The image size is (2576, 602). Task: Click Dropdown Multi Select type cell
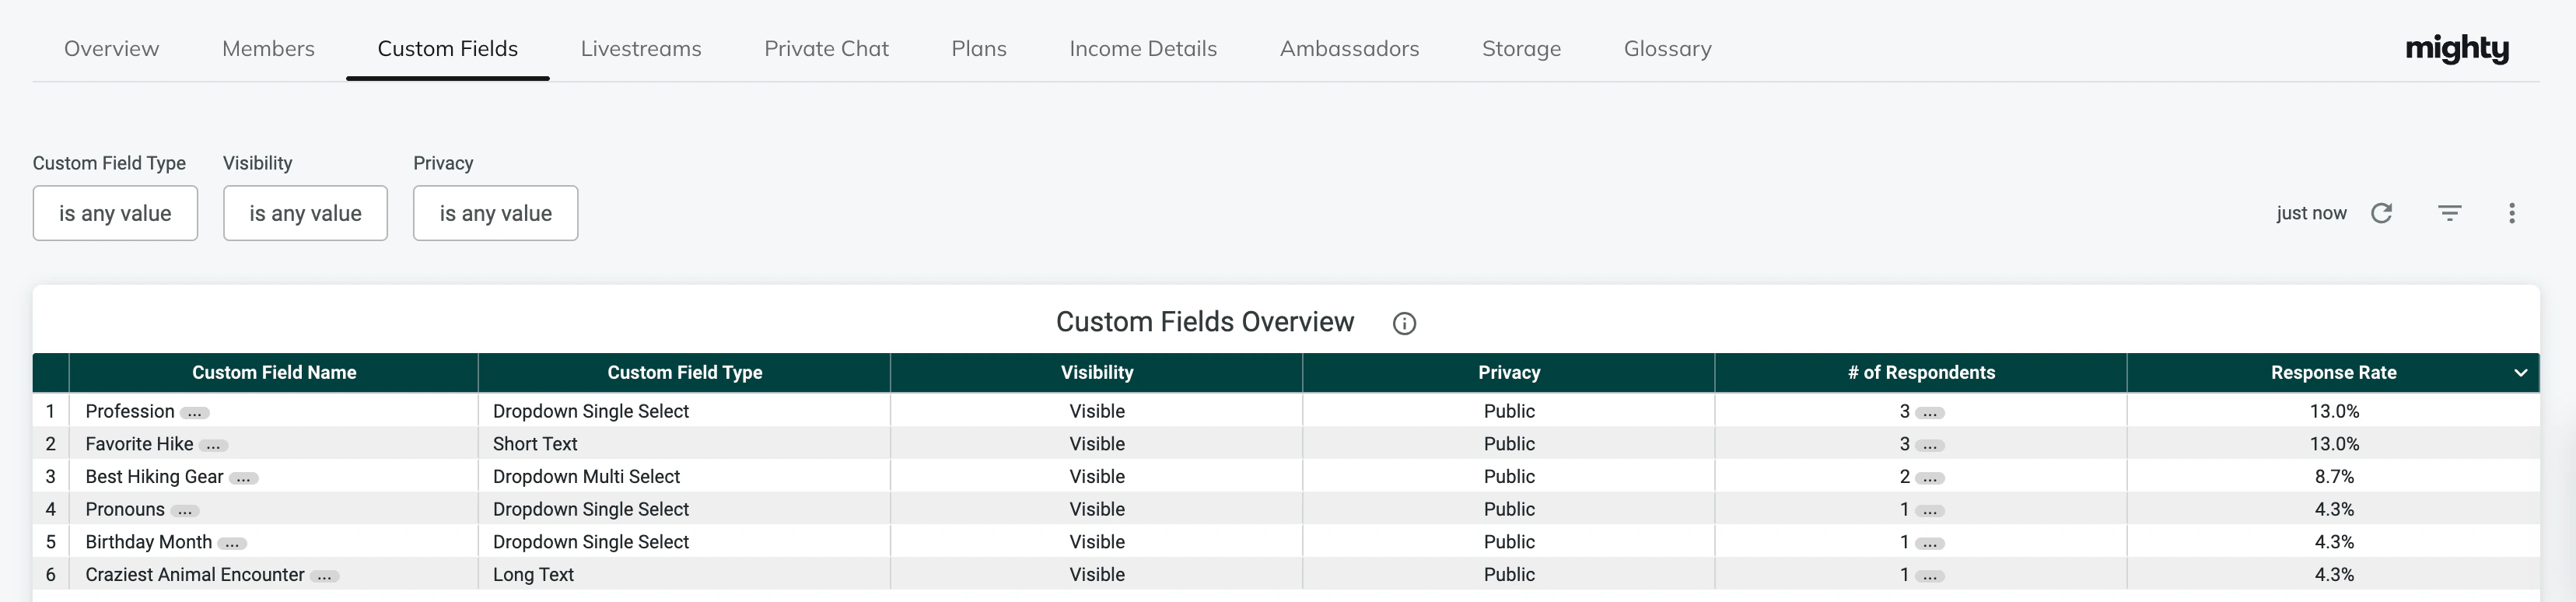click(586, 477)
